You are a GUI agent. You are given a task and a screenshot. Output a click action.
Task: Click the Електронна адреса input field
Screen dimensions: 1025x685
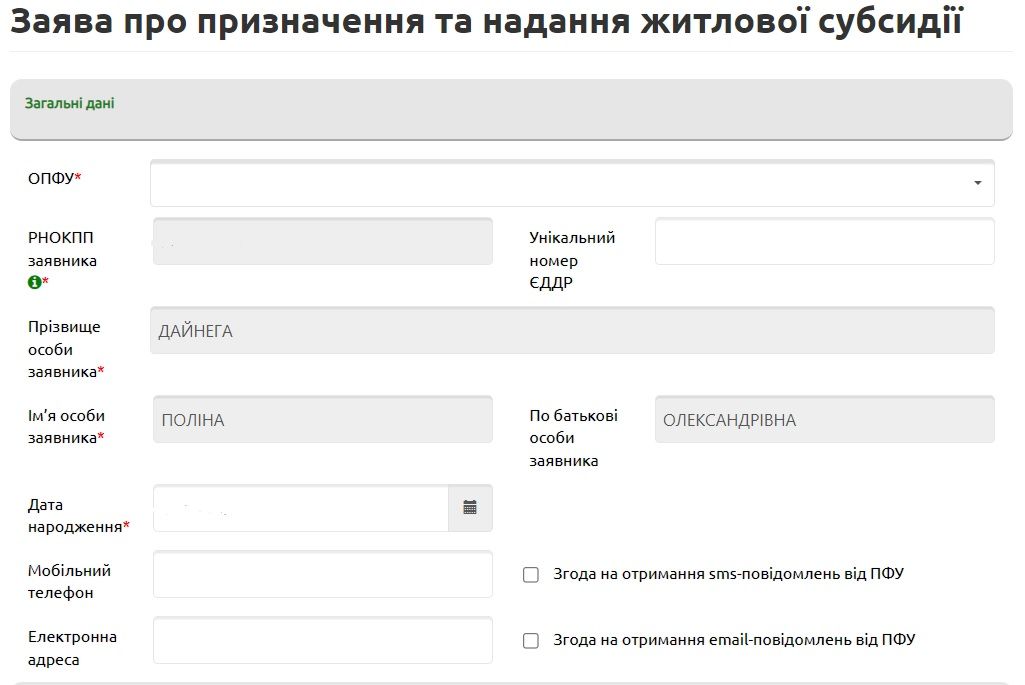point(322,640)
